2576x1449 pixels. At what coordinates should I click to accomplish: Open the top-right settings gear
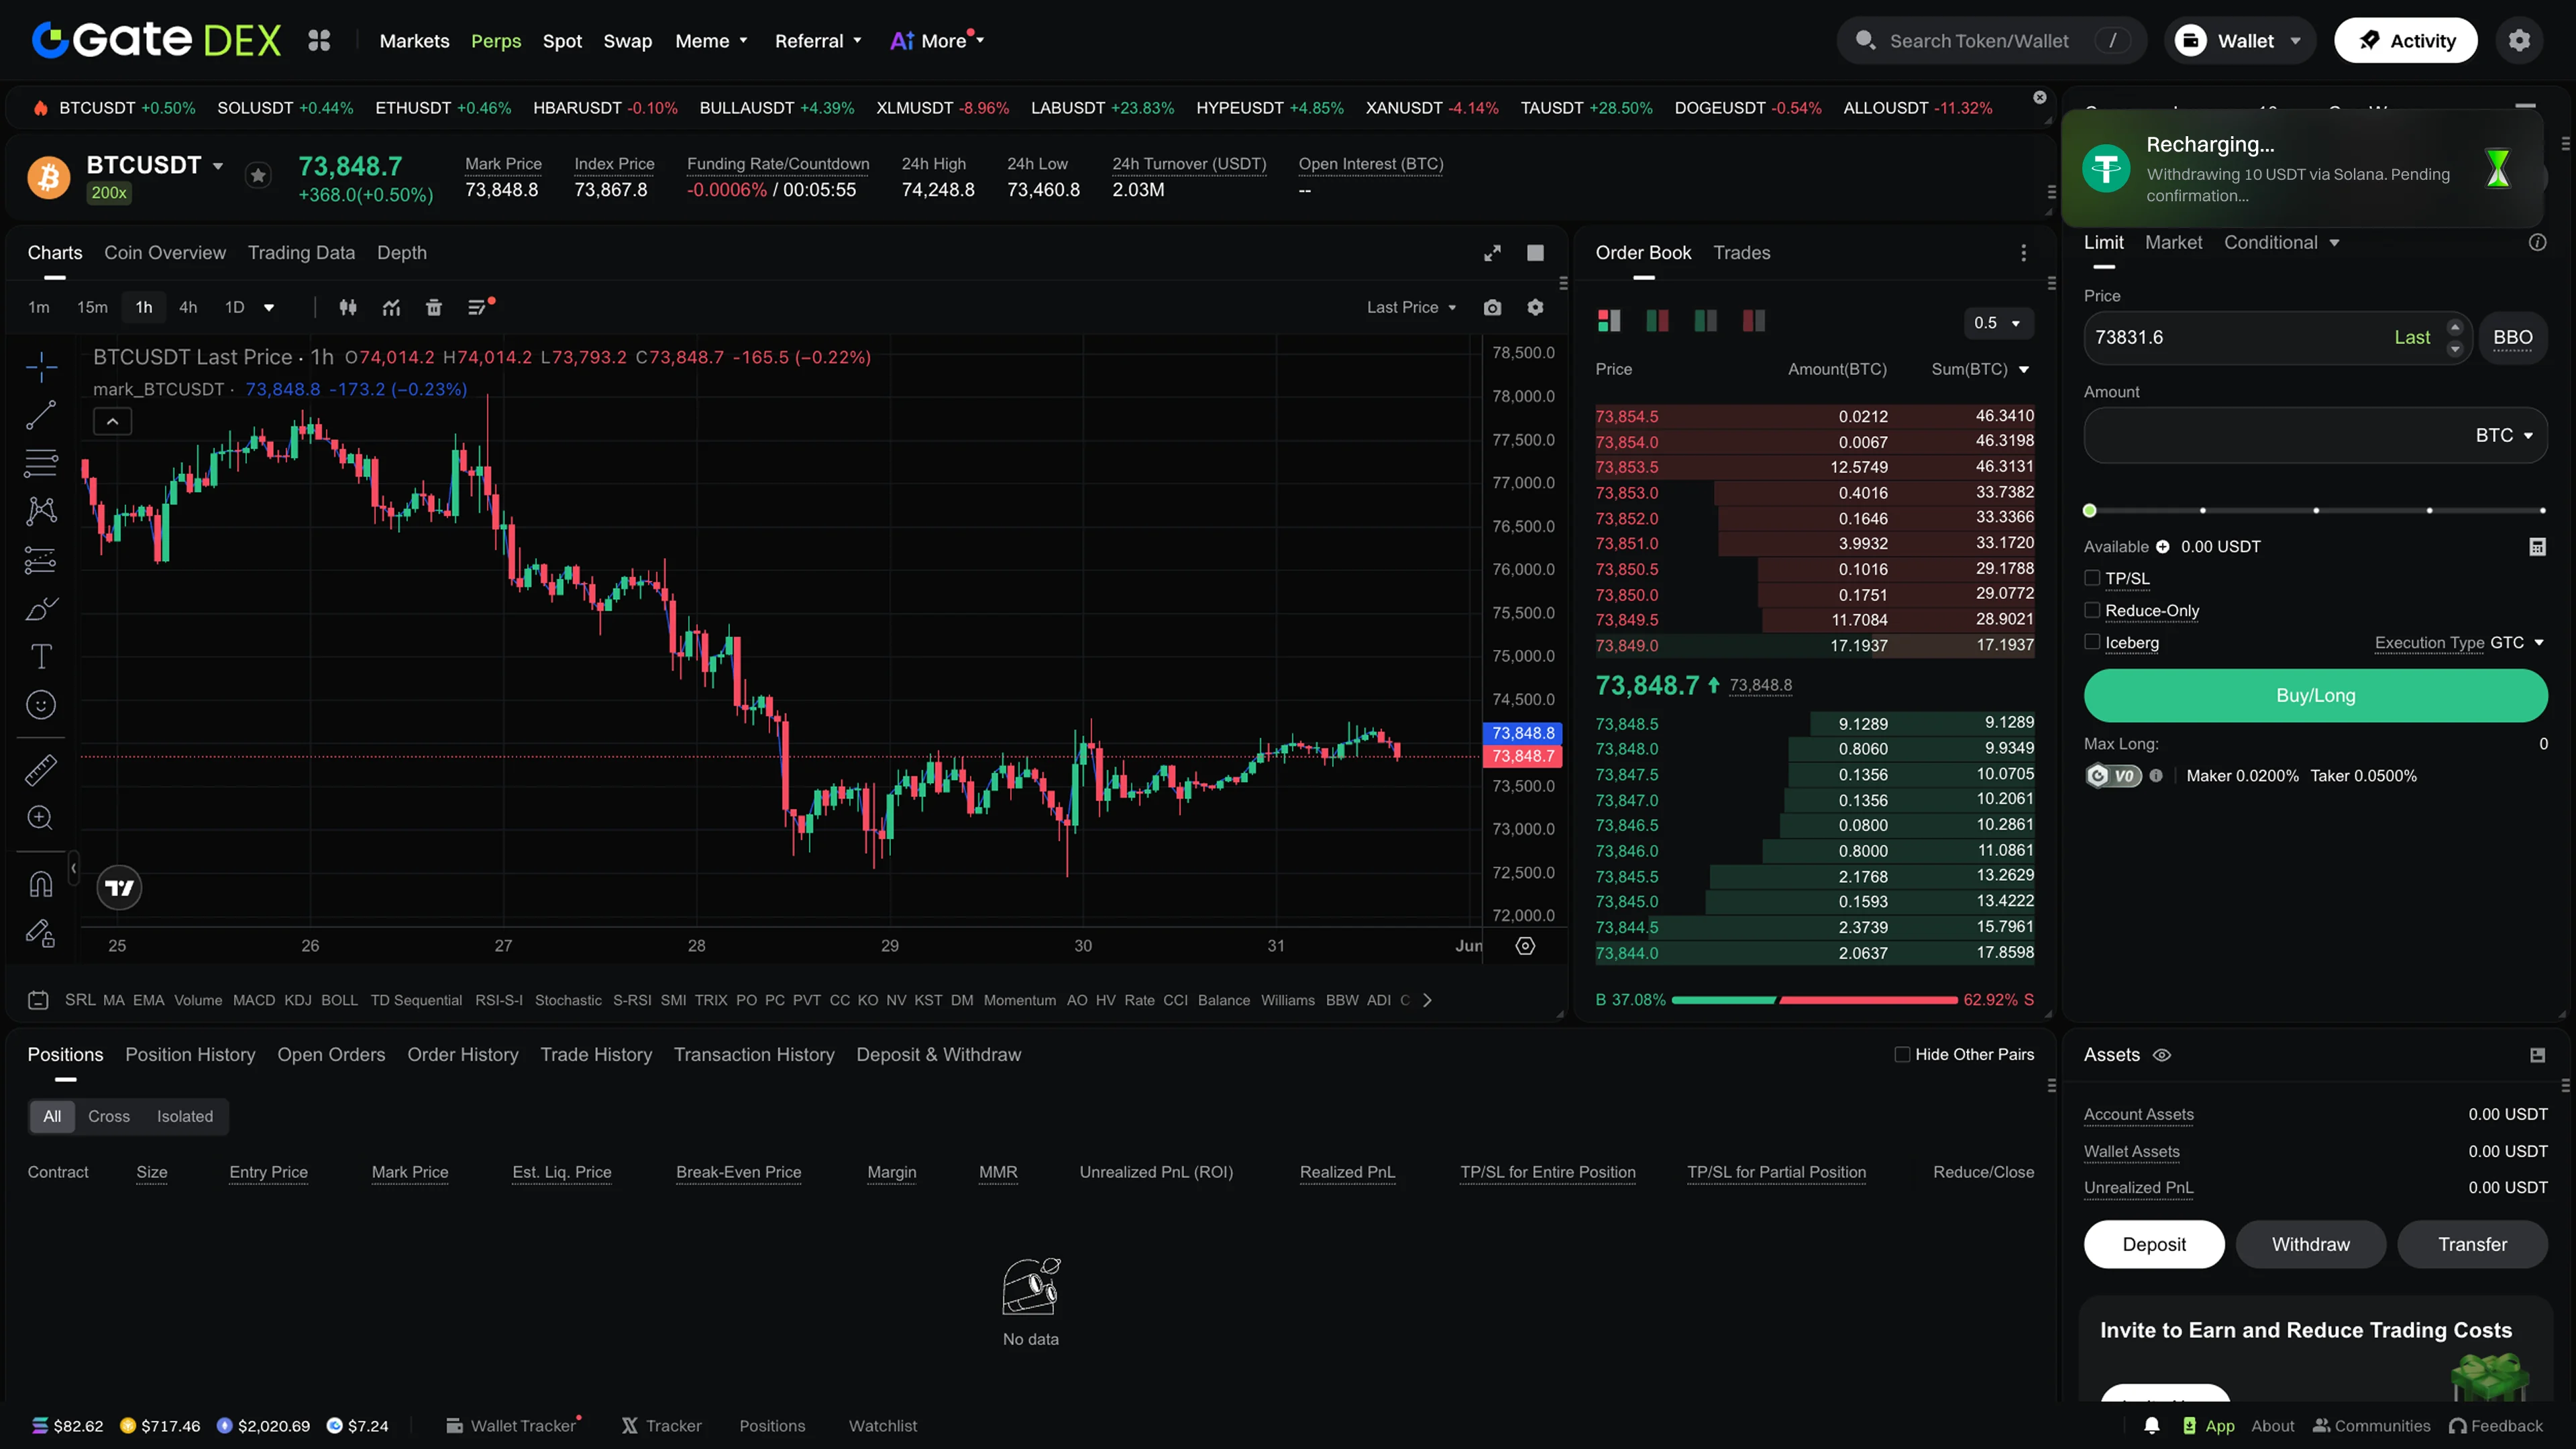click(x=2519, y=40)
